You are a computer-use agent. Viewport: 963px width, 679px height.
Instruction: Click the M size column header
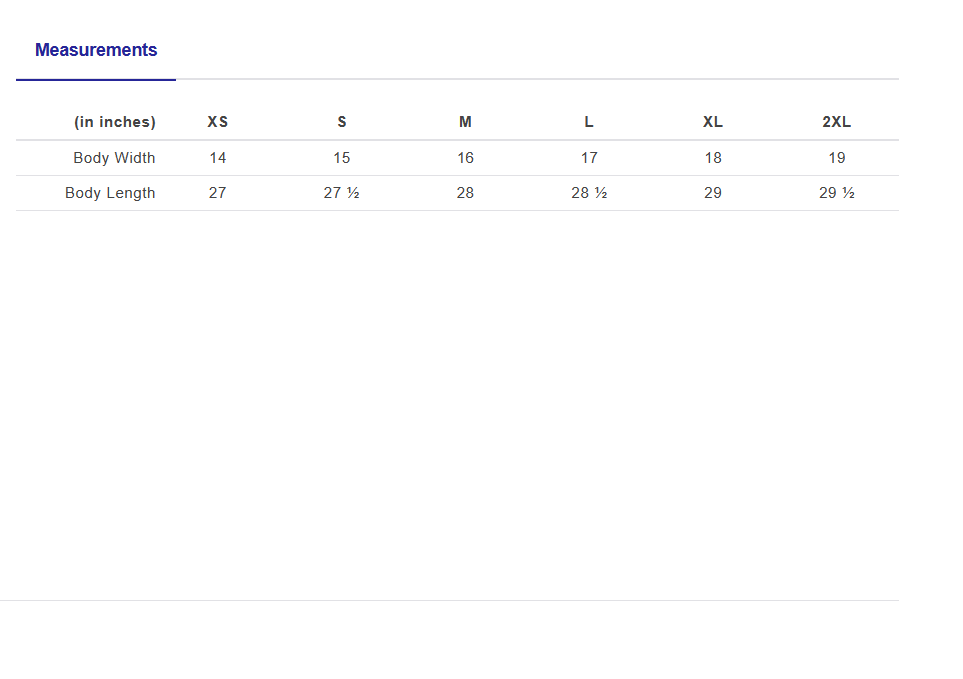pyautogui.click(x=465, y=122)
